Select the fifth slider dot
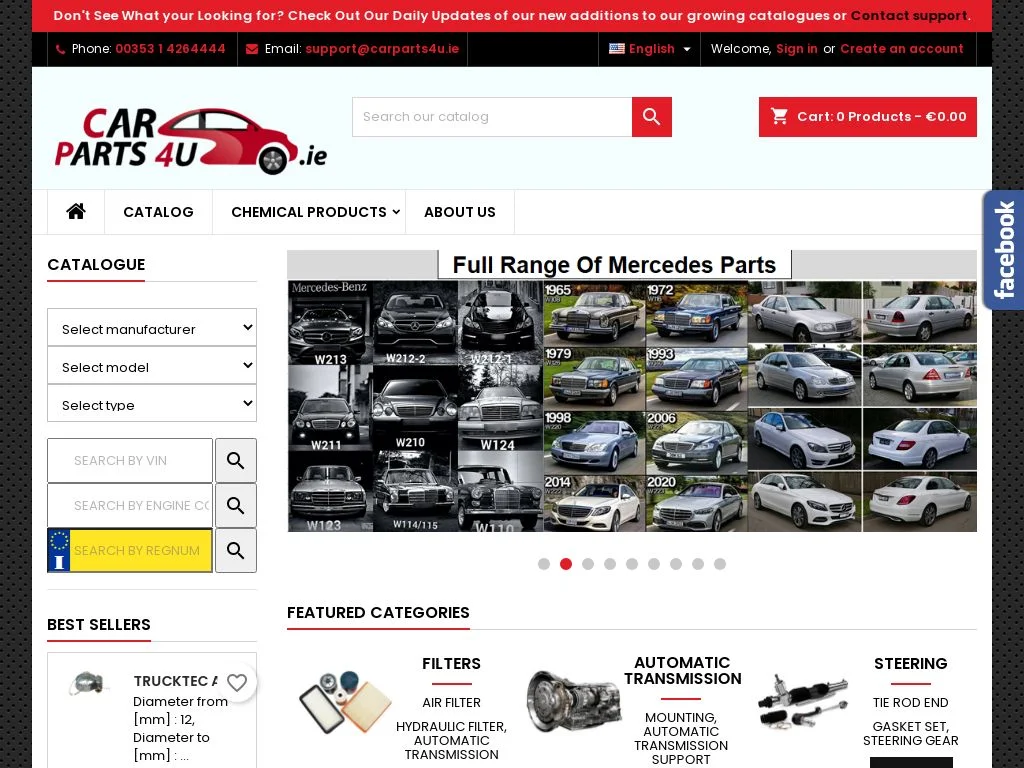Image resolution: width=1024 pixels, height=768 pixels. pos(632,564)
